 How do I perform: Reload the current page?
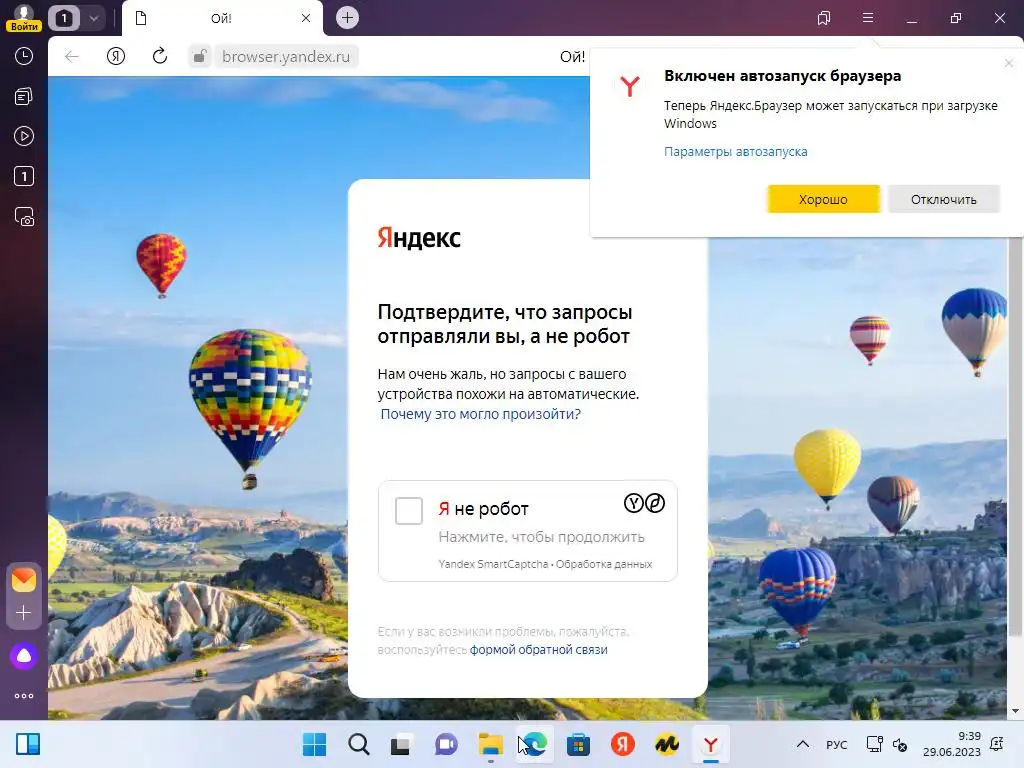click(x=160, y=57)
